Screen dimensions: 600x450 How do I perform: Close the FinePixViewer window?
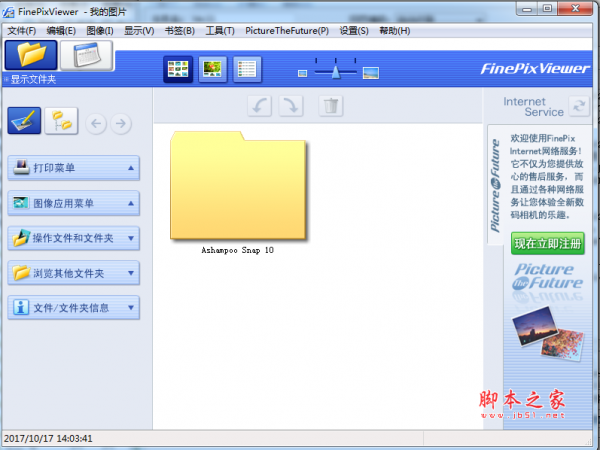(576, 8)
